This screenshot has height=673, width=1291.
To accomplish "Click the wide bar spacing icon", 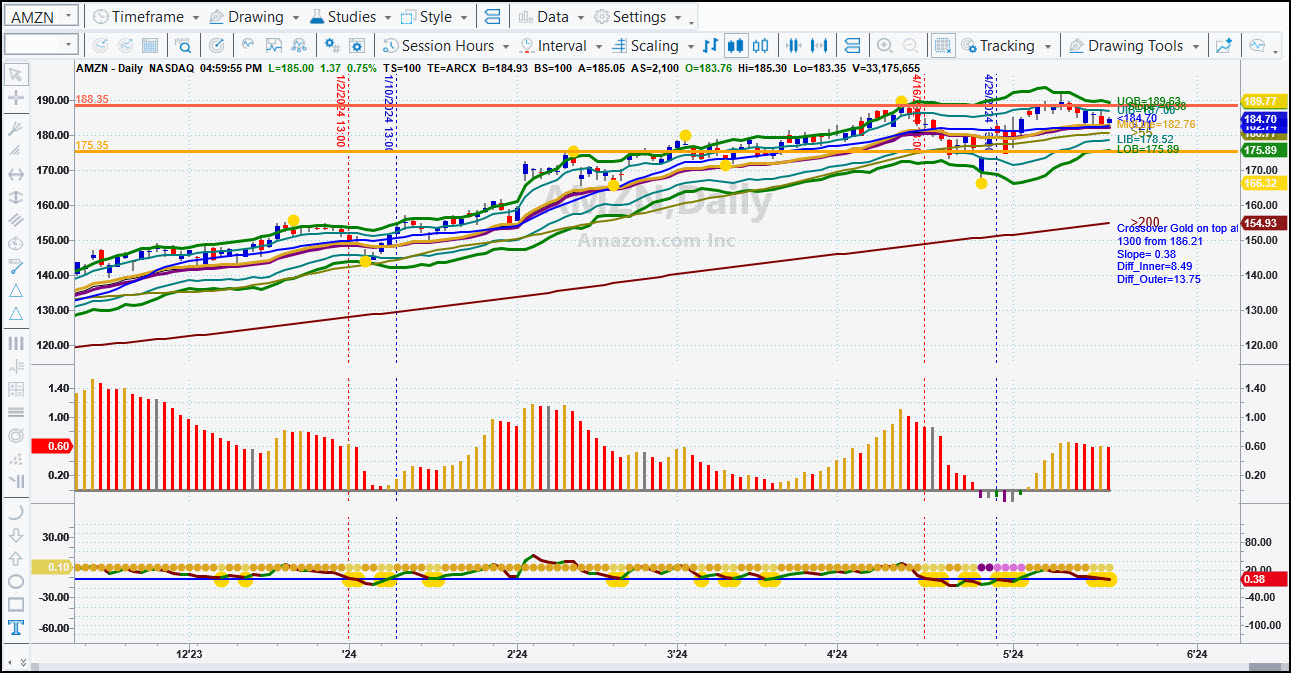I will [x=820, y=45].
